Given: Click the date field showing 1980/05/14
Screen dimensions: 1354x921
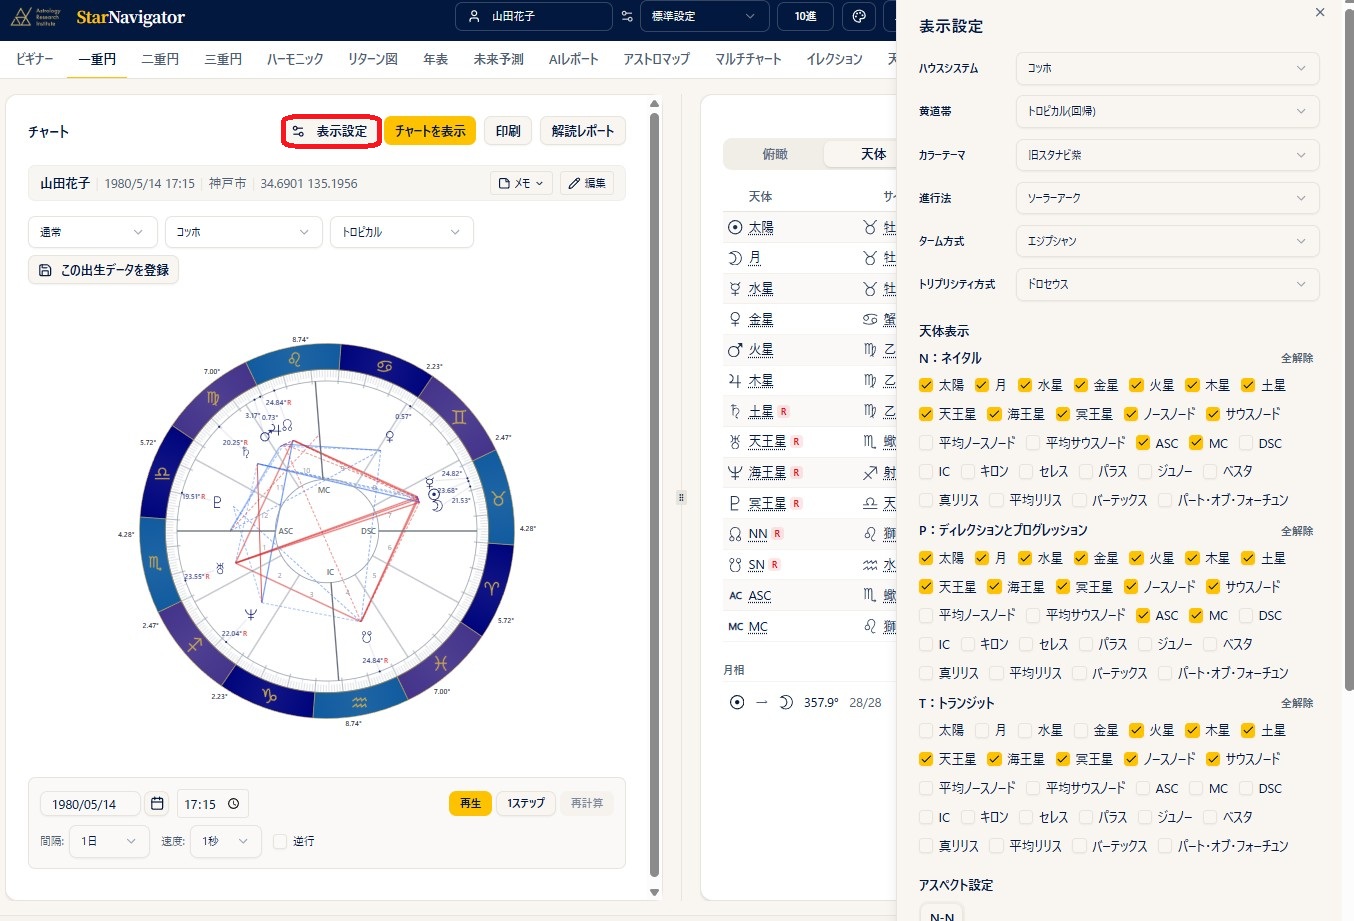Looking at the screenshot, I should 90,804.
